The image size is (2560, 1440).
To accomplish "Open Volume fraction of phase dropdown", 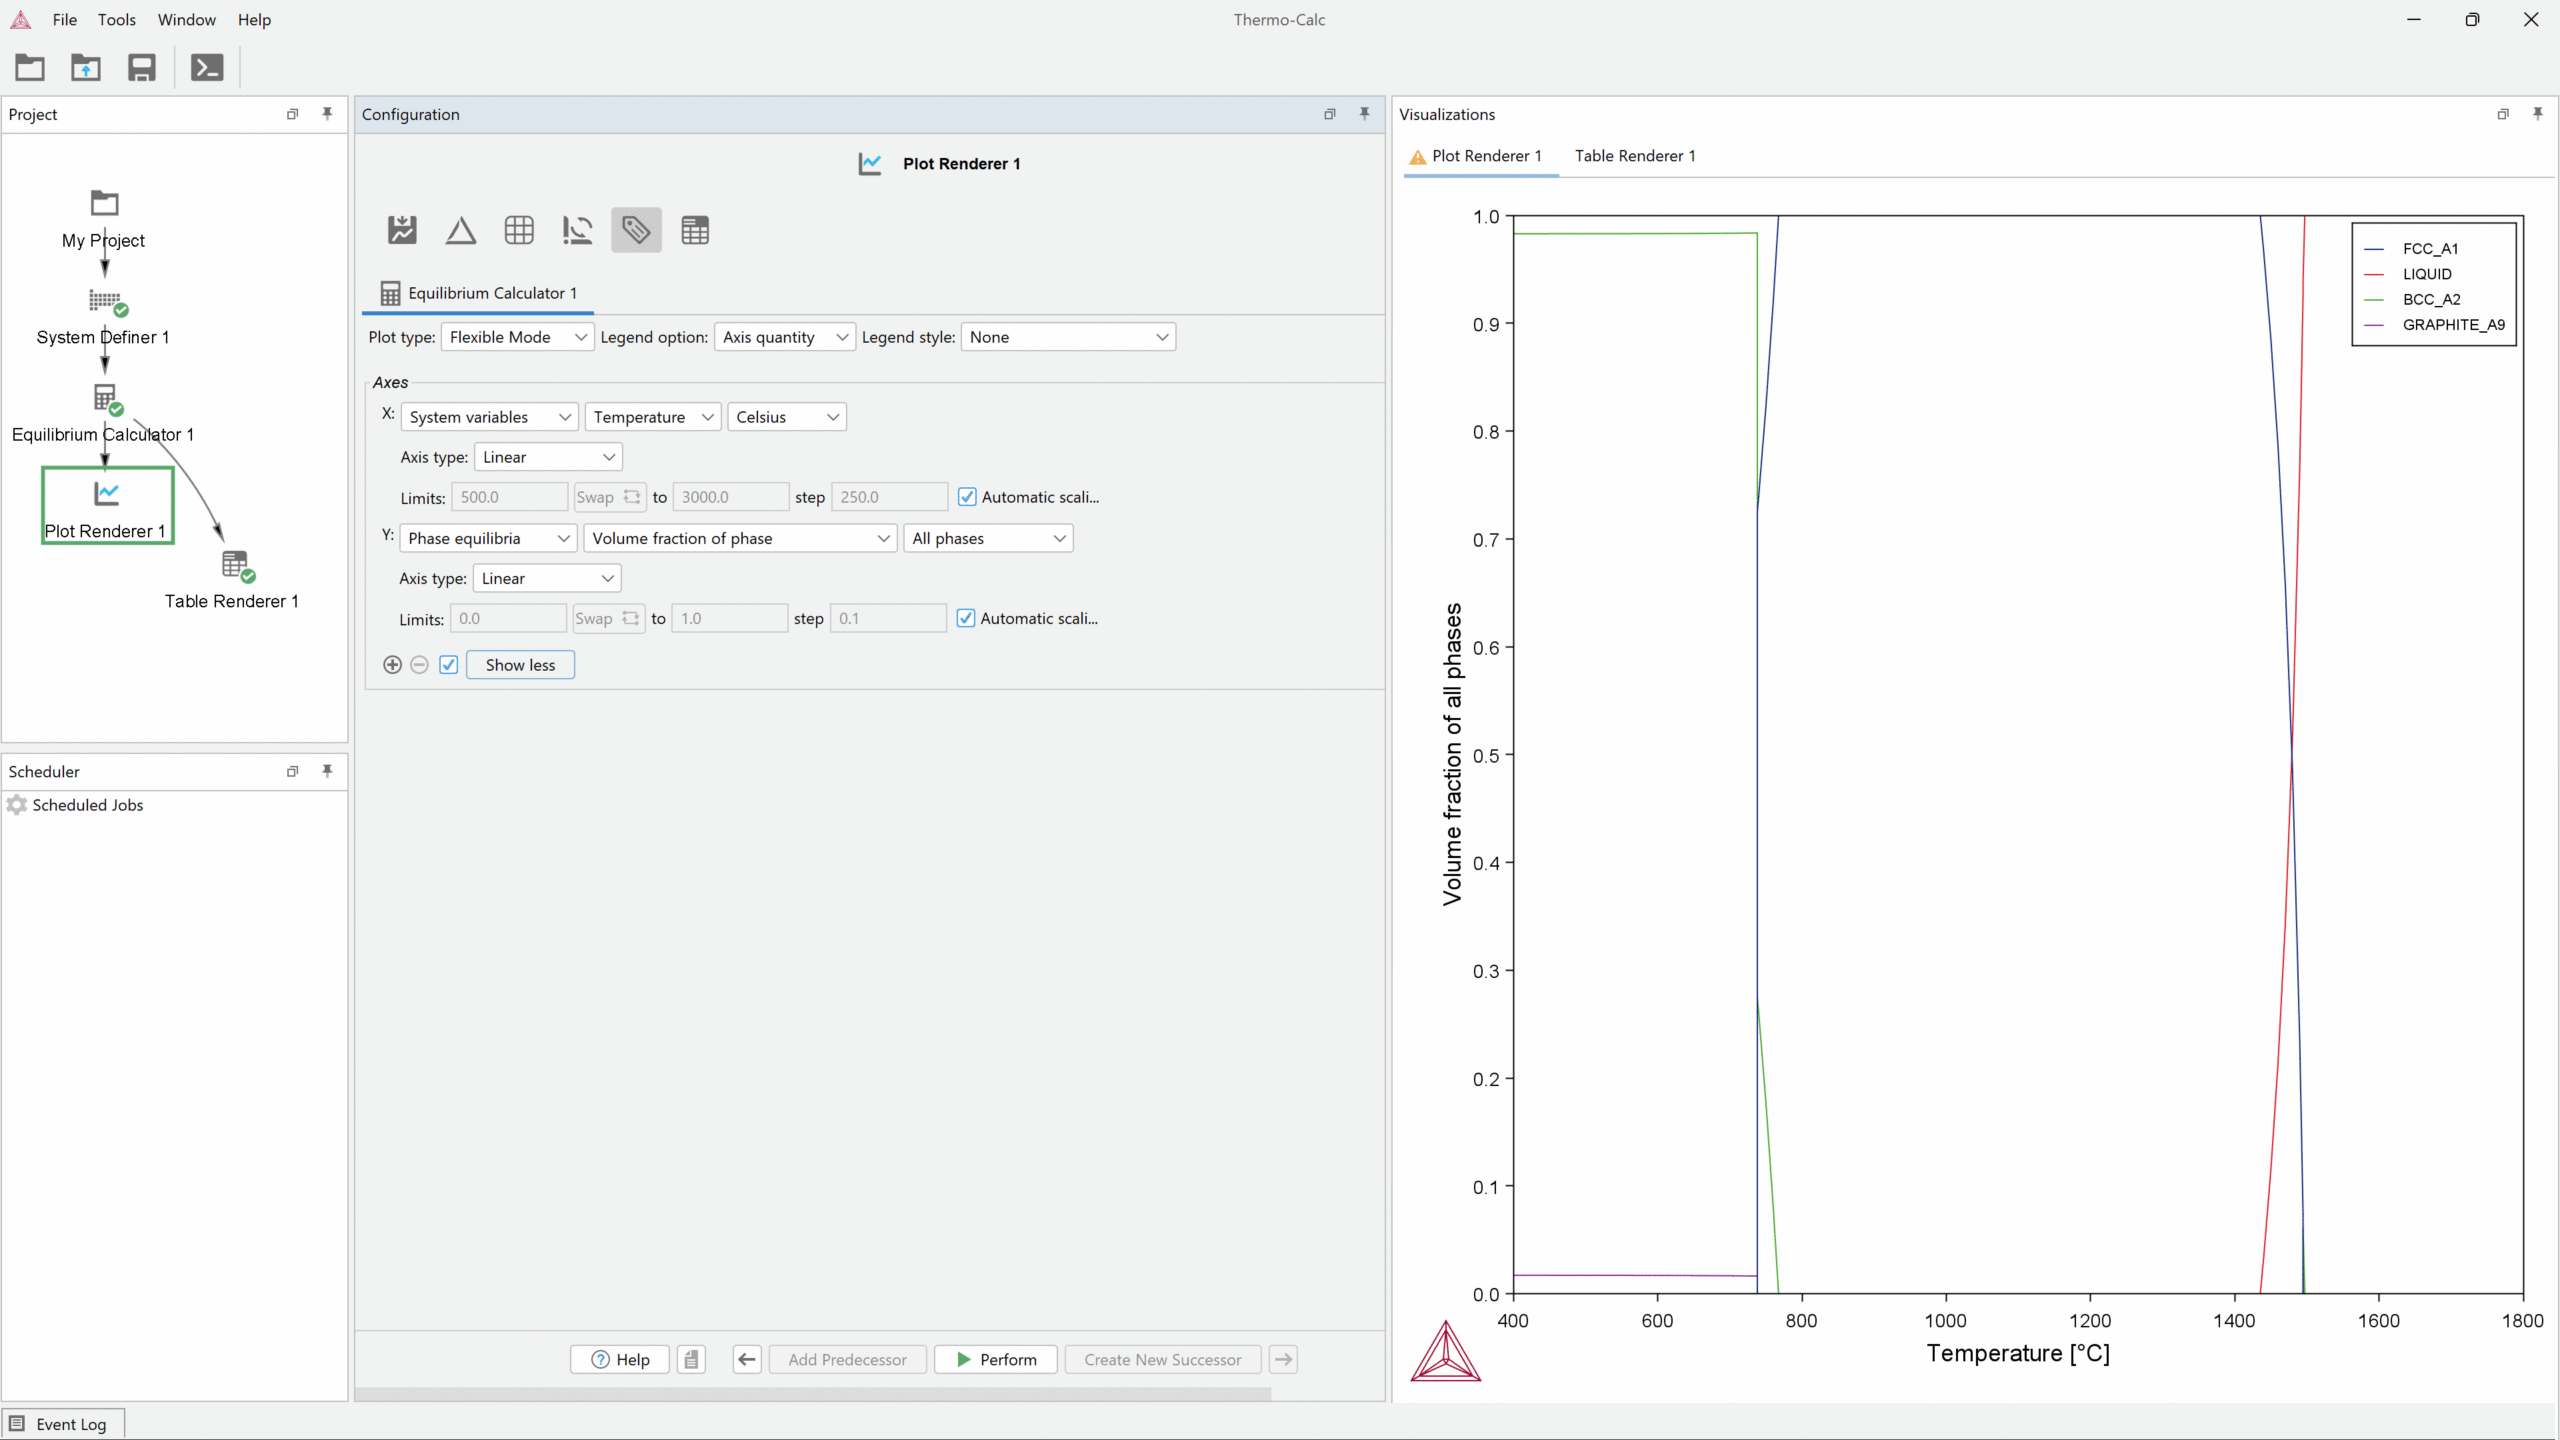I will click(740, 538).
